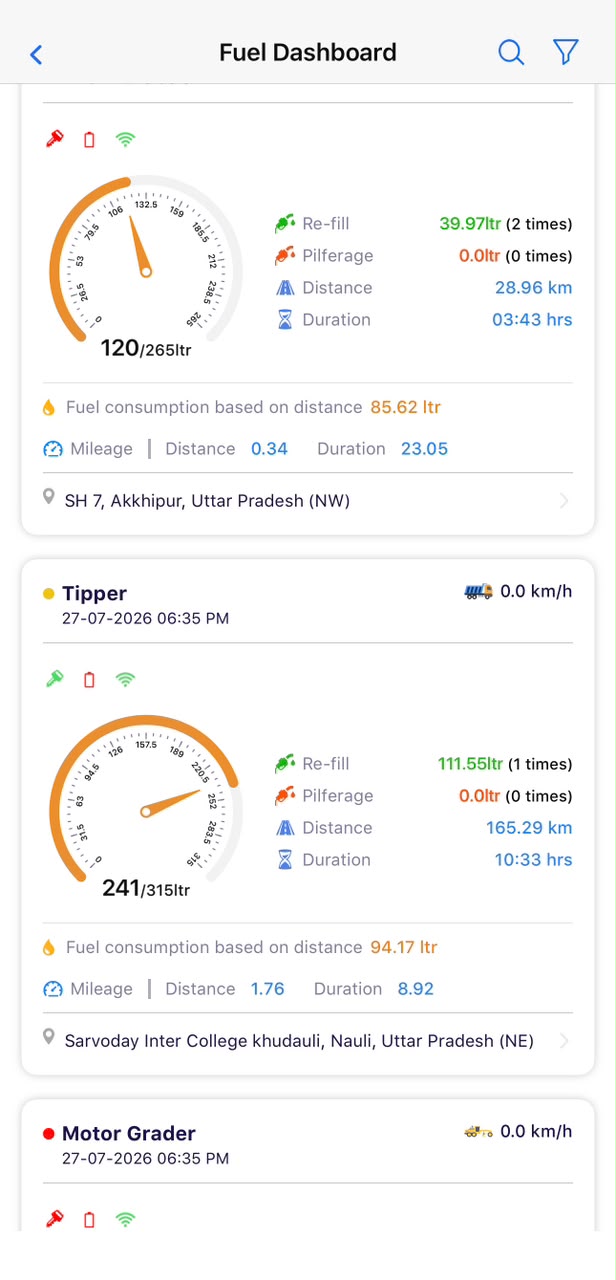This screenshot has height=1280, width=616.
Task: Tap Pilferage icon in Tipper card
Action: tap(285, 795)
